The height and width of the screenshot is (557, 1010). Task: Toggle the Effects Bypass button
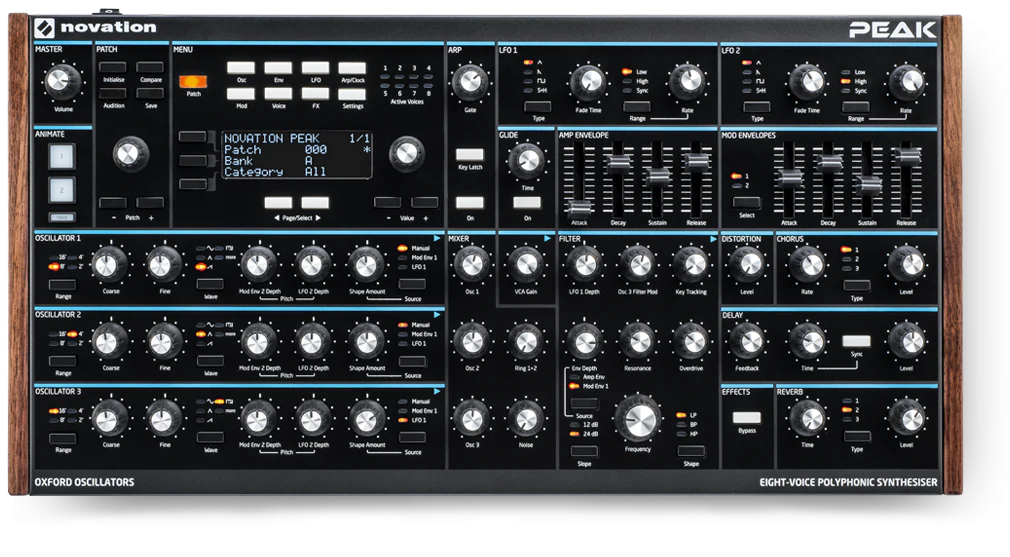[x=747, y=417]
